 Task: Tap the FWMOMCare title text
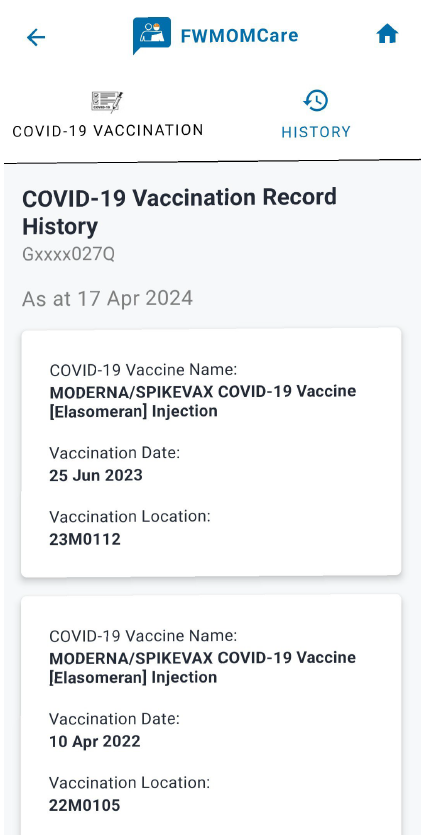pos(240,36)
